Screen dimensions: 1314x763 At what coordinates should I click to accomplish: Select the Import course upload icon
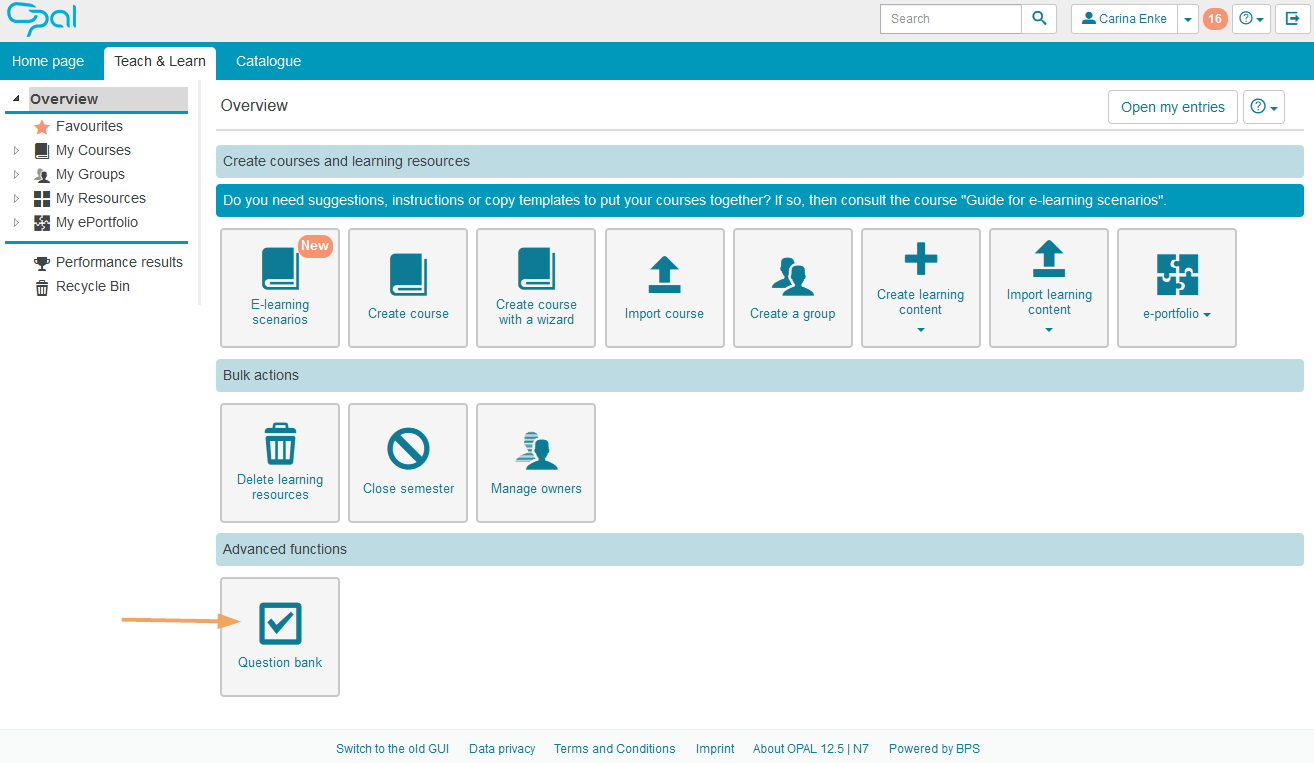[664, 275]
